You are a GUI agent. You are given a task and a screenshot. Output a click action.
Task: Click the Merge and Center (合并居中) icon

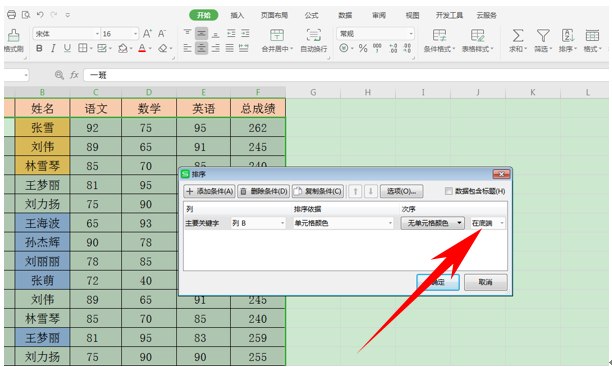277,35
